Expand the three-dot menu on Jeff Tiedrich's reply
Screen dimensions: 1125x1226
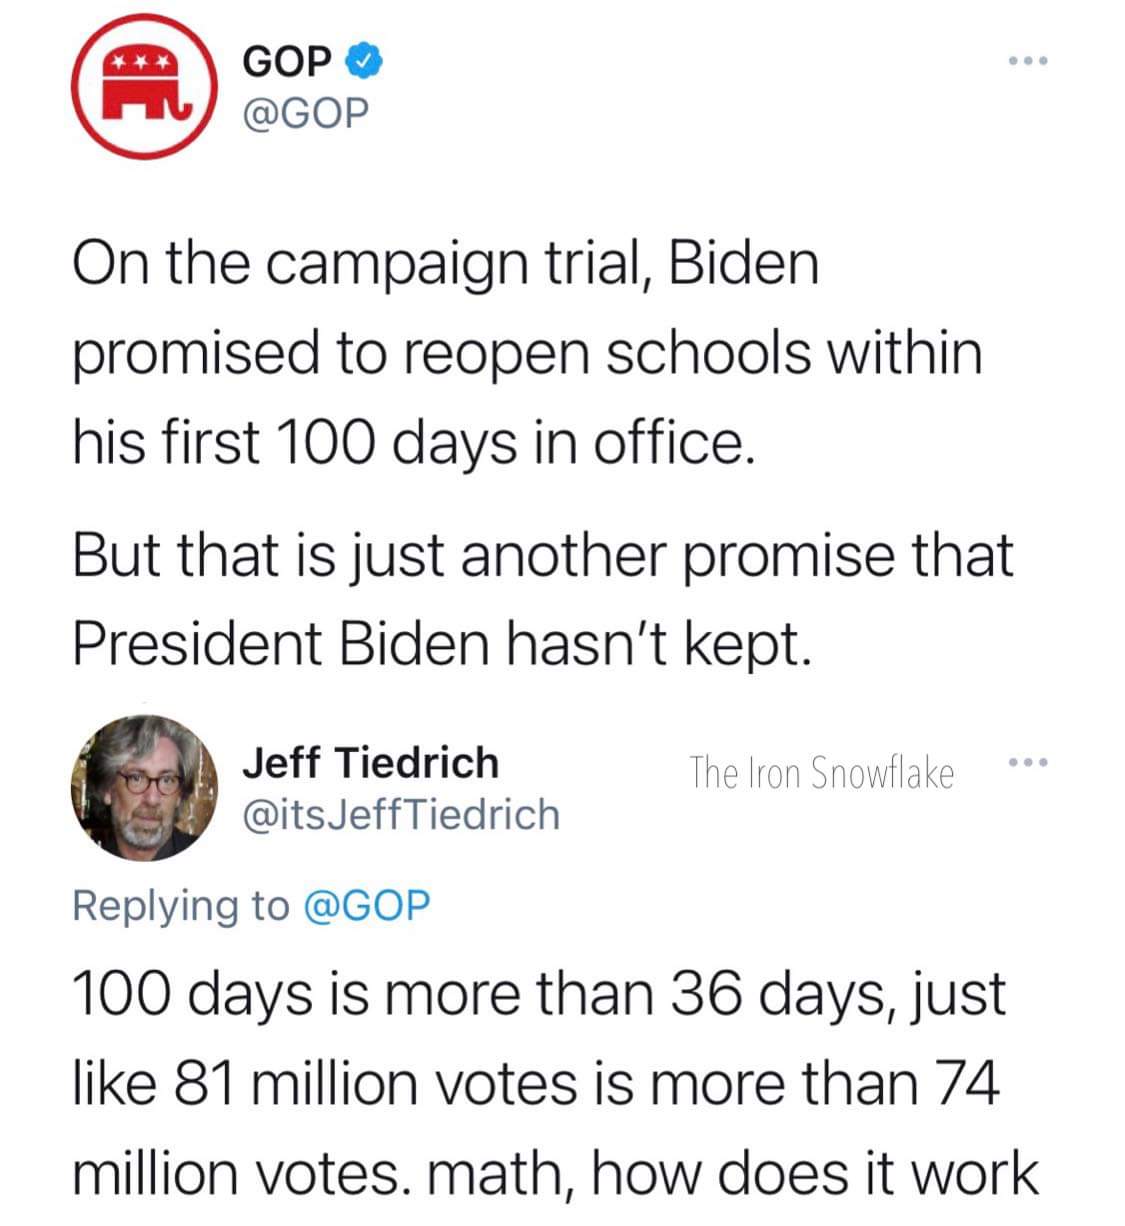tap(1027, 765)
